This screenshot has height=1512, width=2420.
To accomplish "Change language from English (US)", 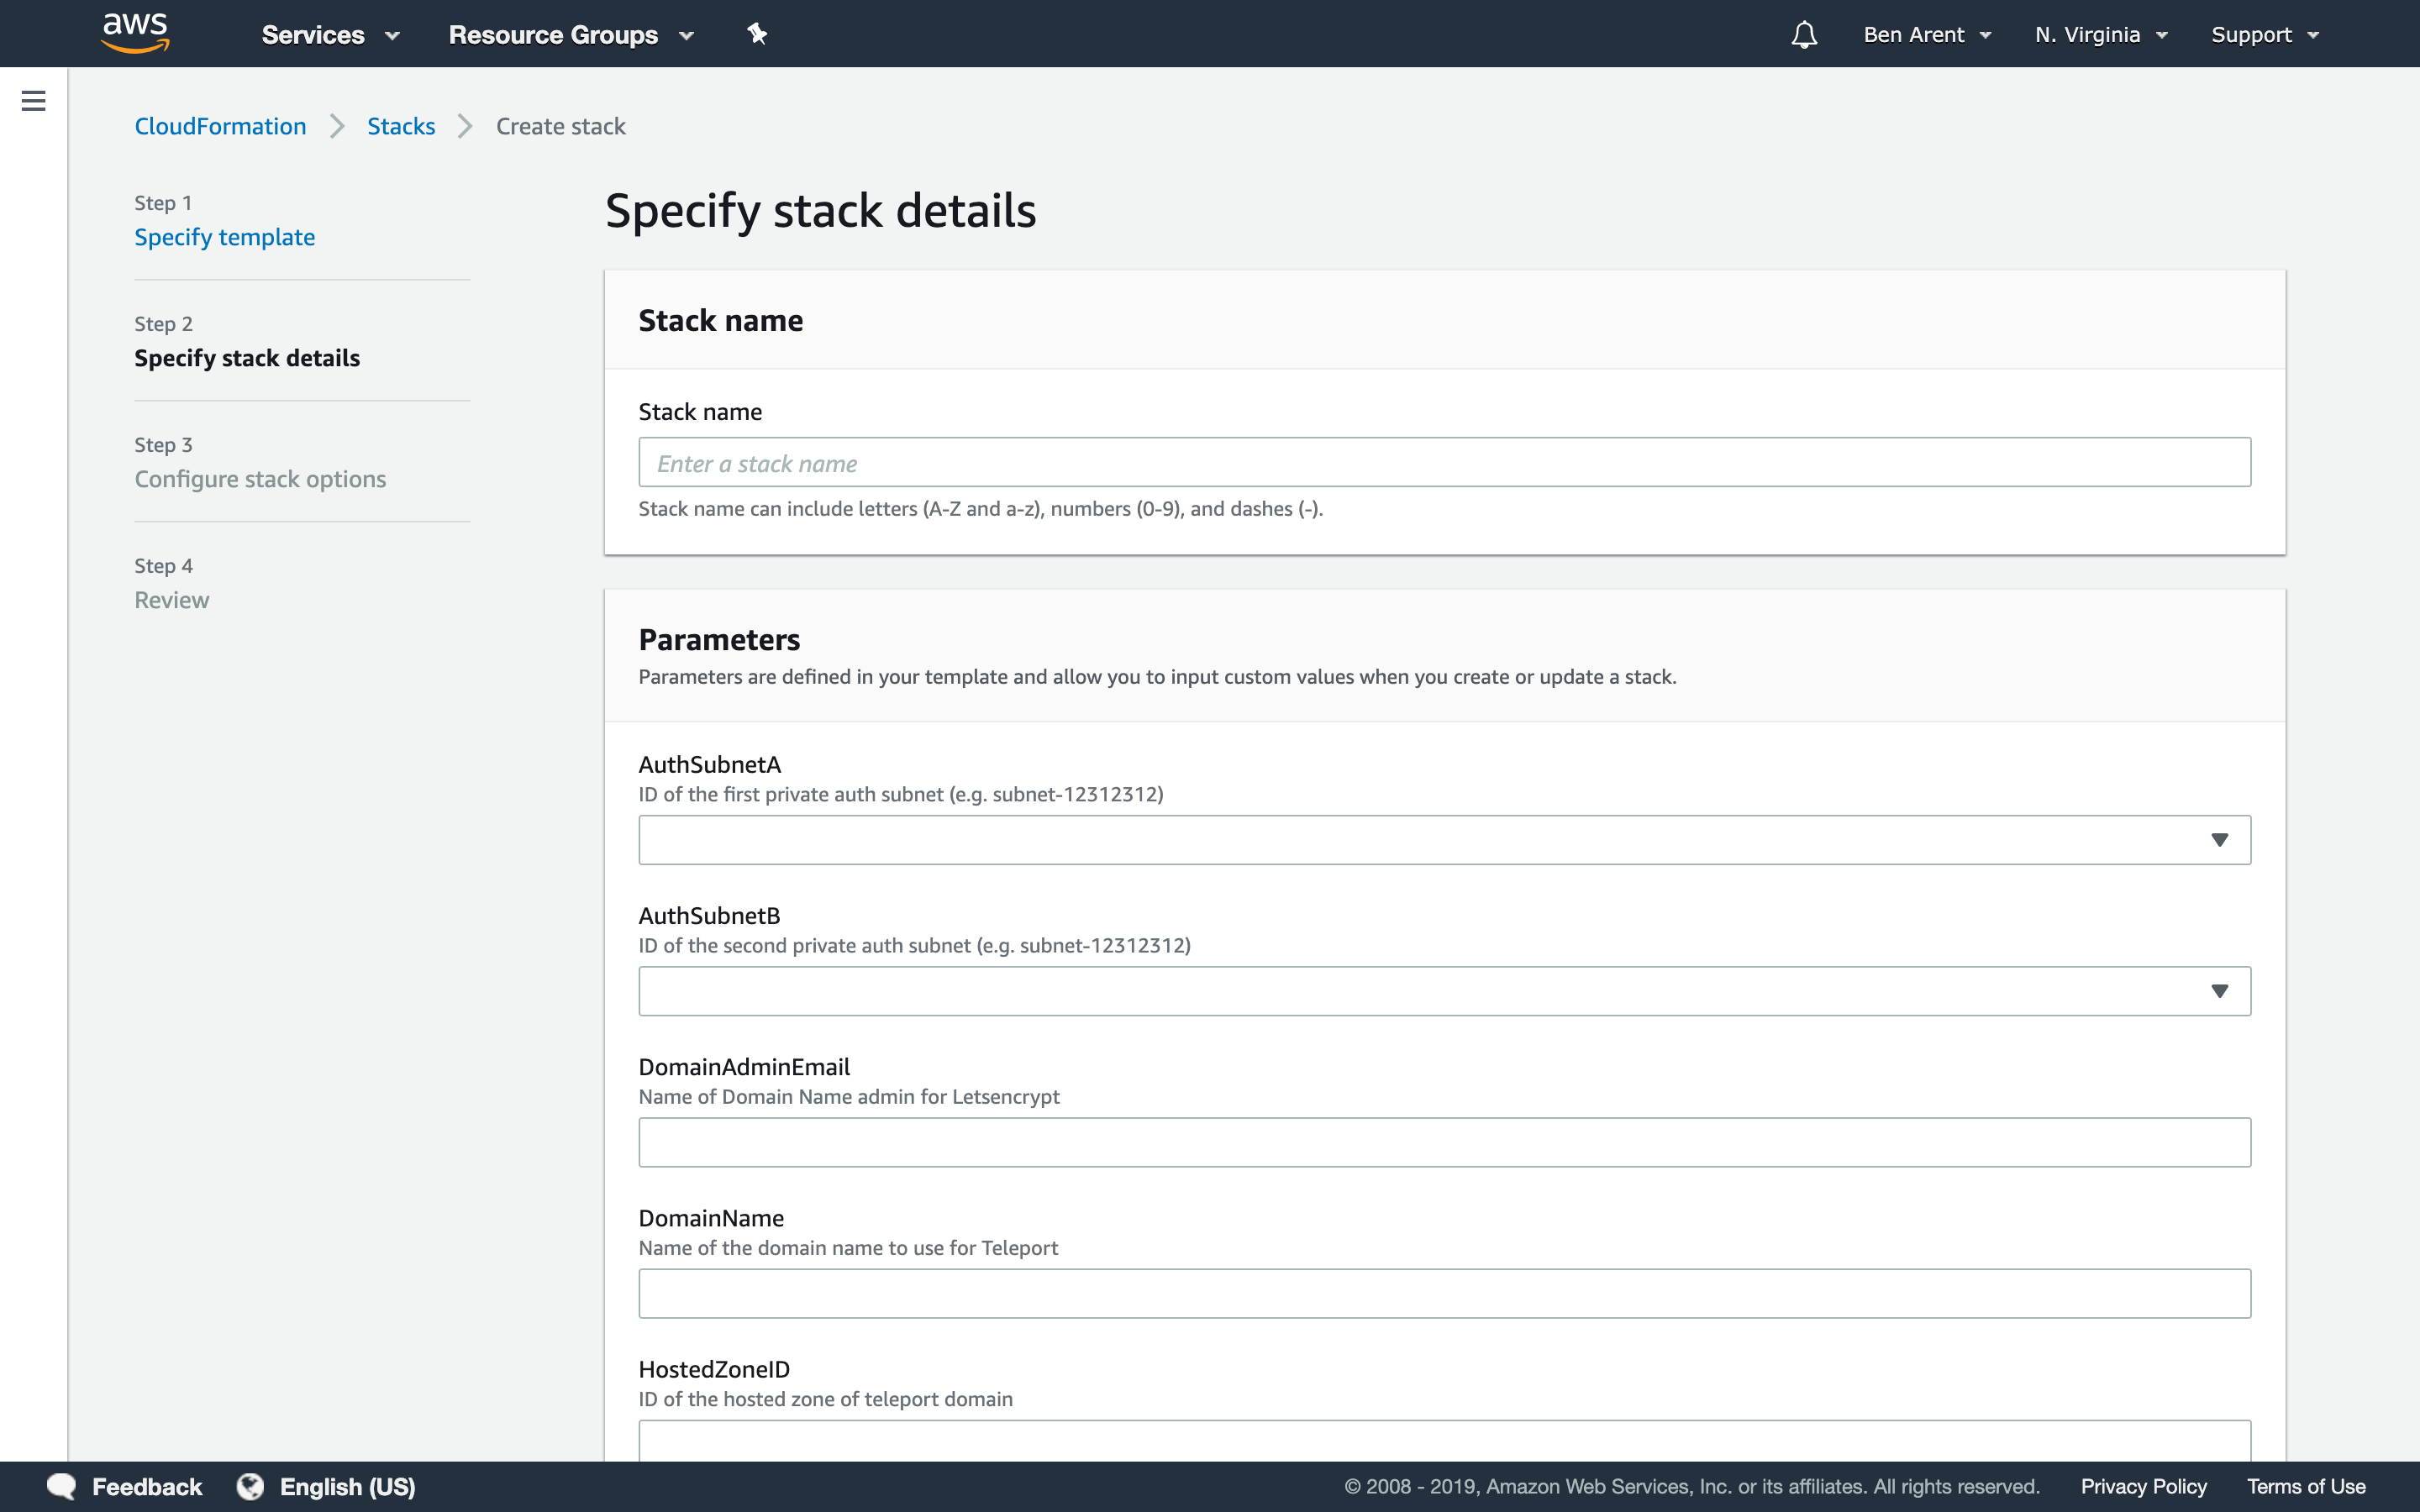I will coord(347,1486).
